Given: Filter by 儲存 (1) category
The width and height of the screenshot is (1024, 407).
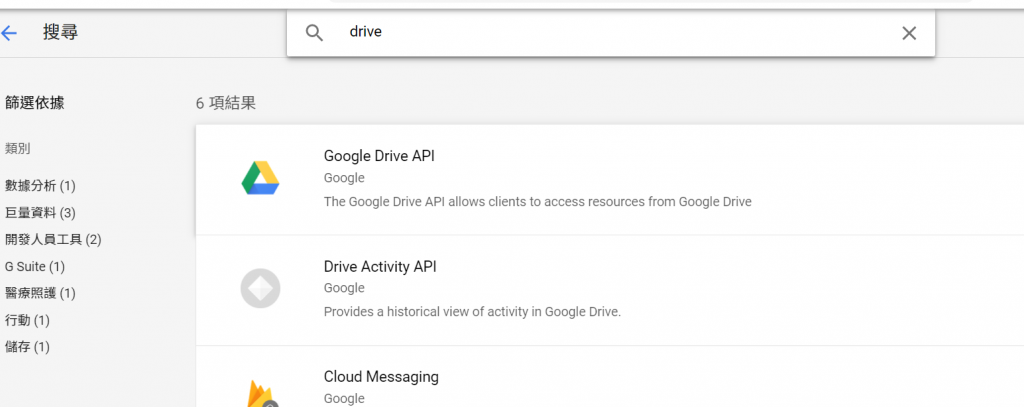Looking at the screenshot, I should pos(27,347).
